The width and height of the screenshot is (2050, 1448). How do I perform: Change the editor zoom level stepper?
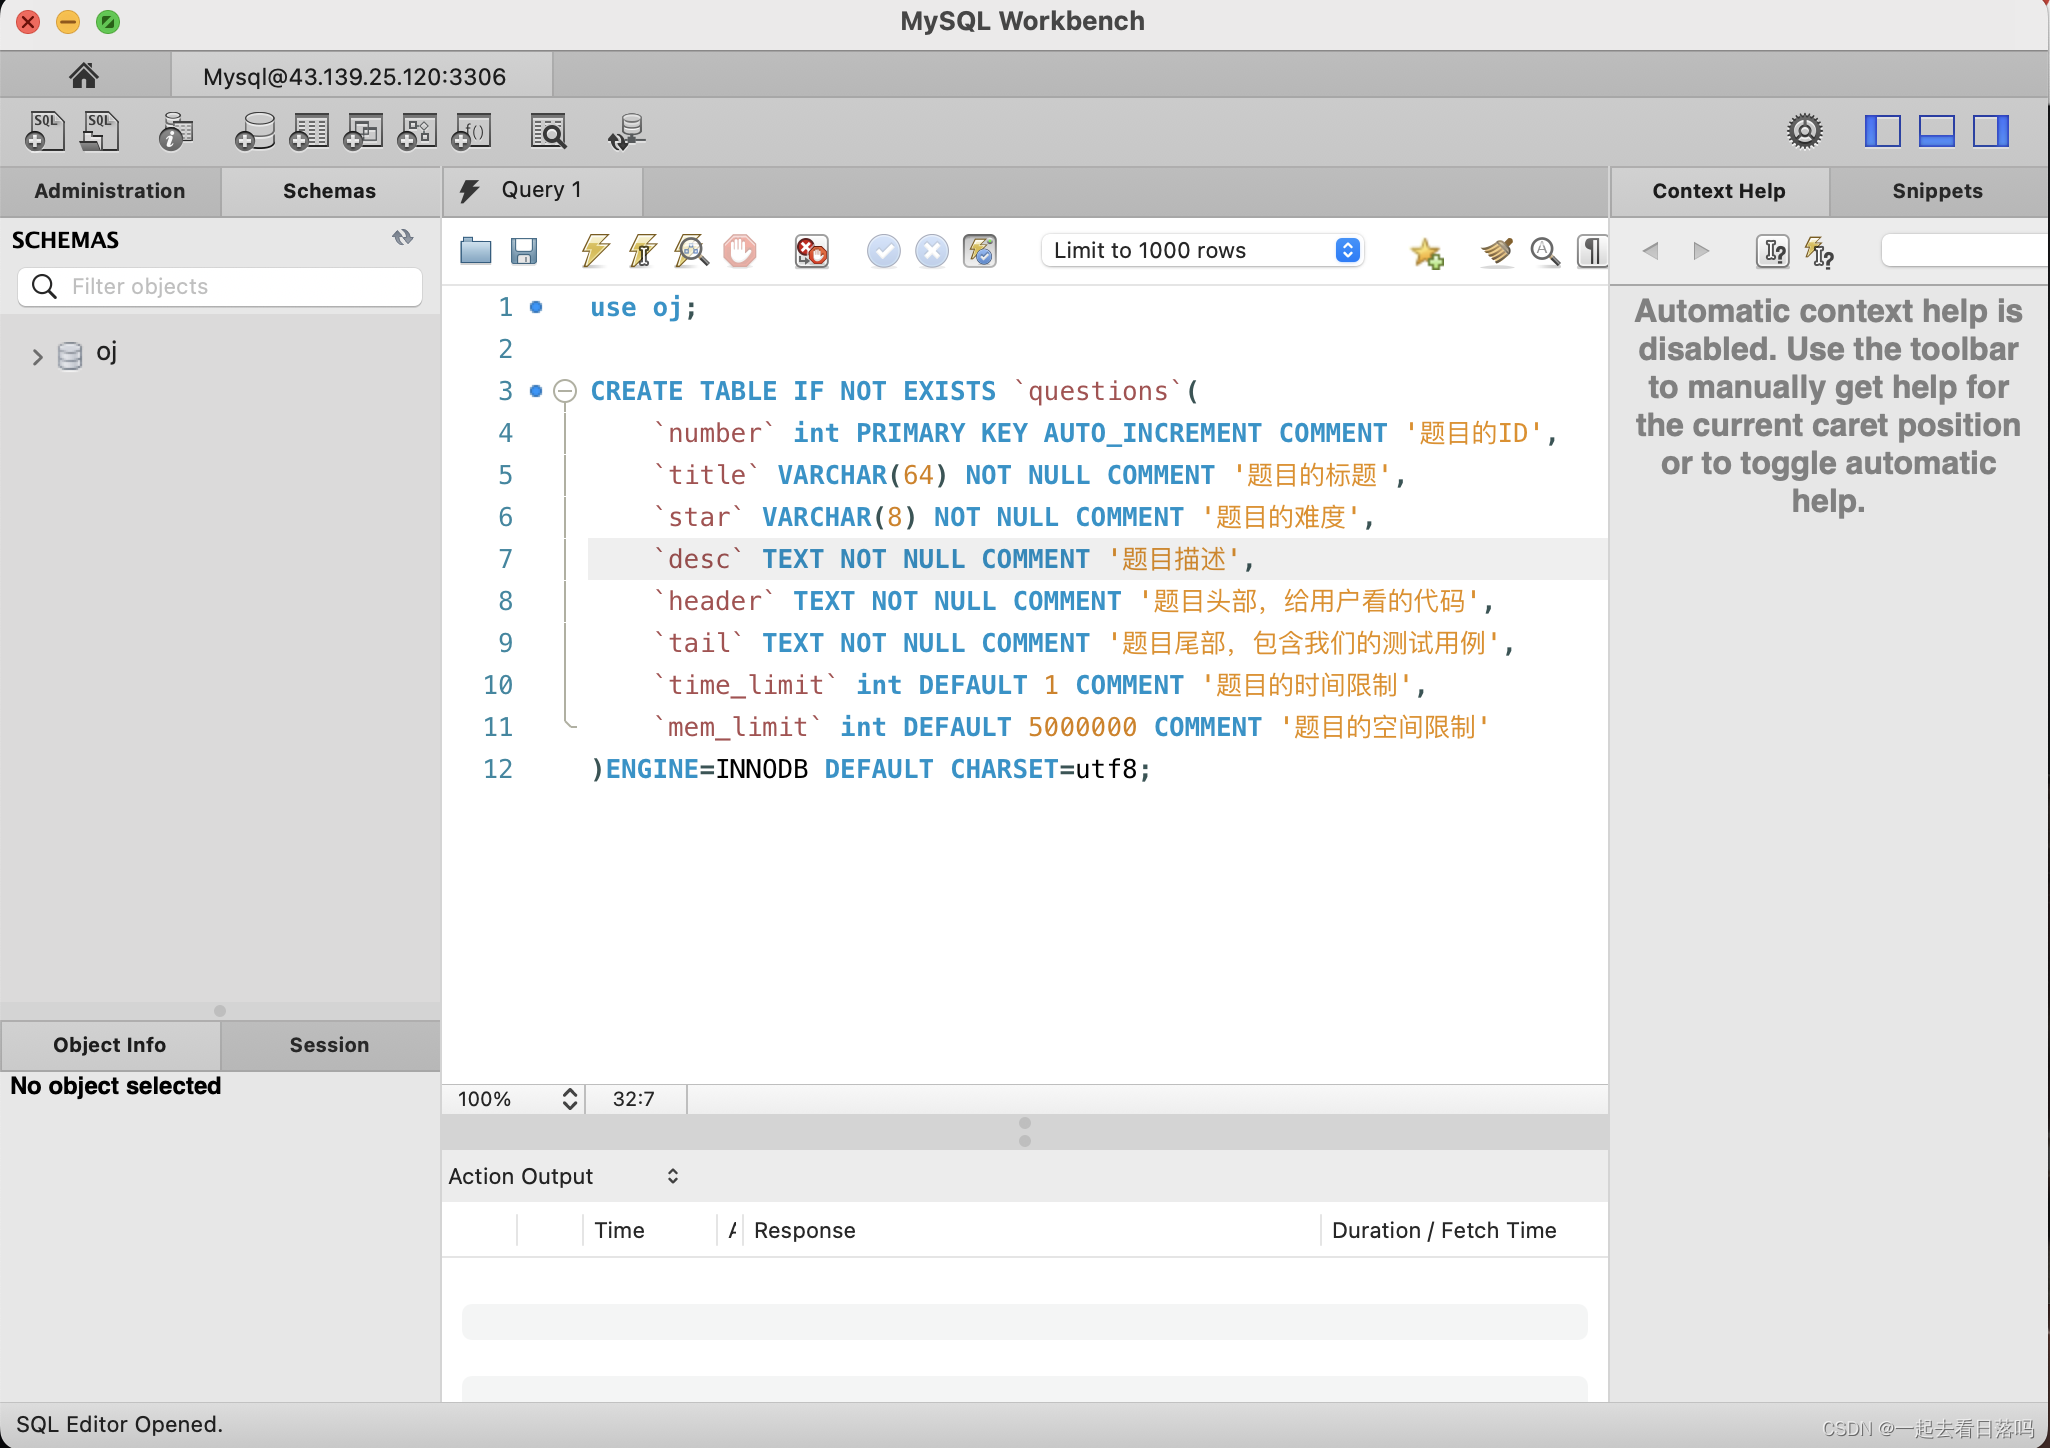tap(570, 1099)
